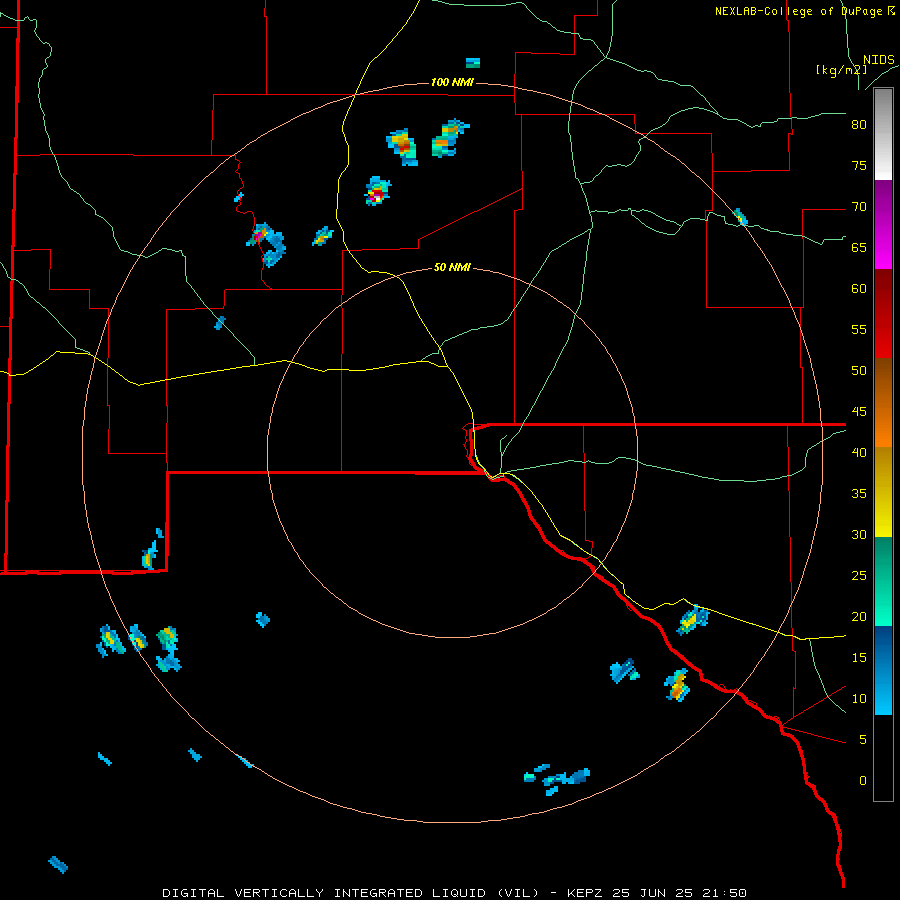Select the blue segment of the color scale
Screen dimensions: 900x900
click(x=883, y=670)
